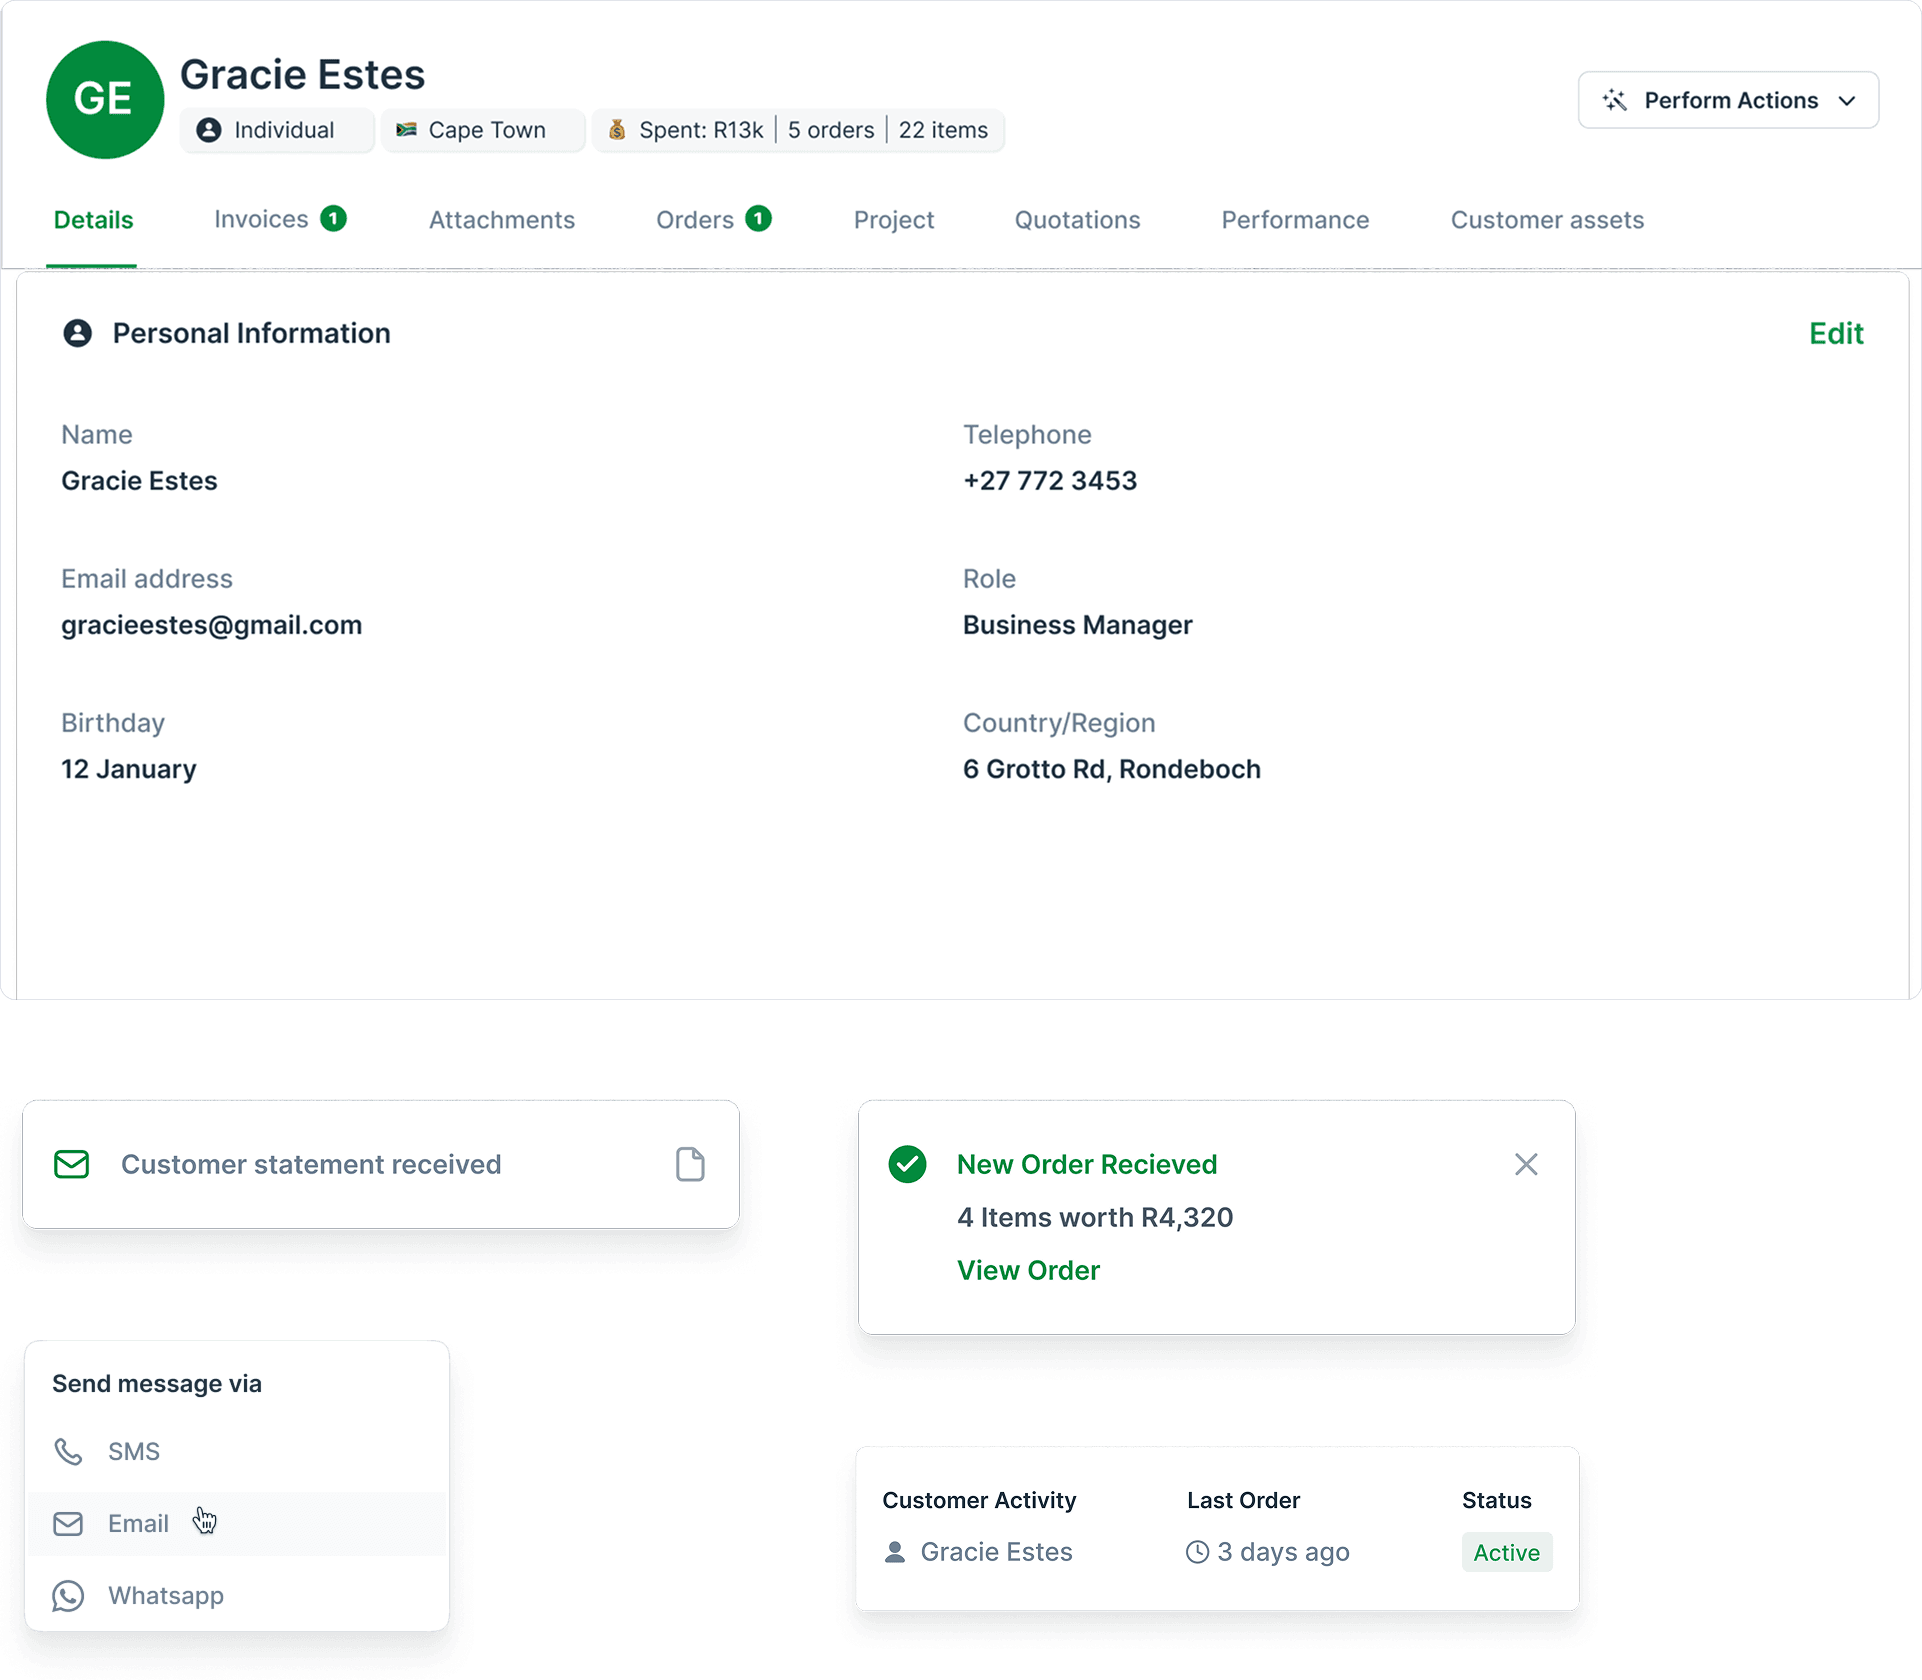Click the View Order link
The image size is (1922, 1680).
[1028, 1270]
